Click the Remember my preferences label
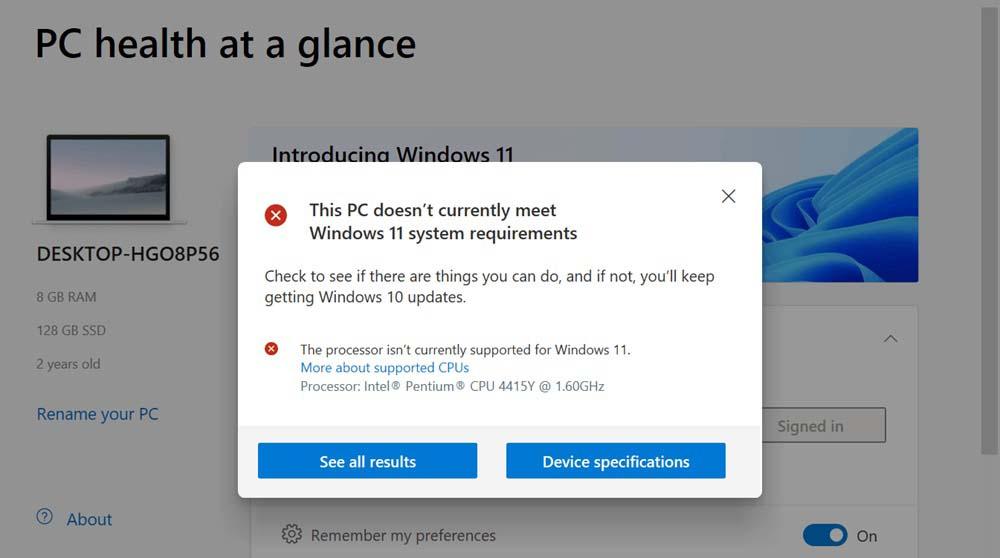 403,536
